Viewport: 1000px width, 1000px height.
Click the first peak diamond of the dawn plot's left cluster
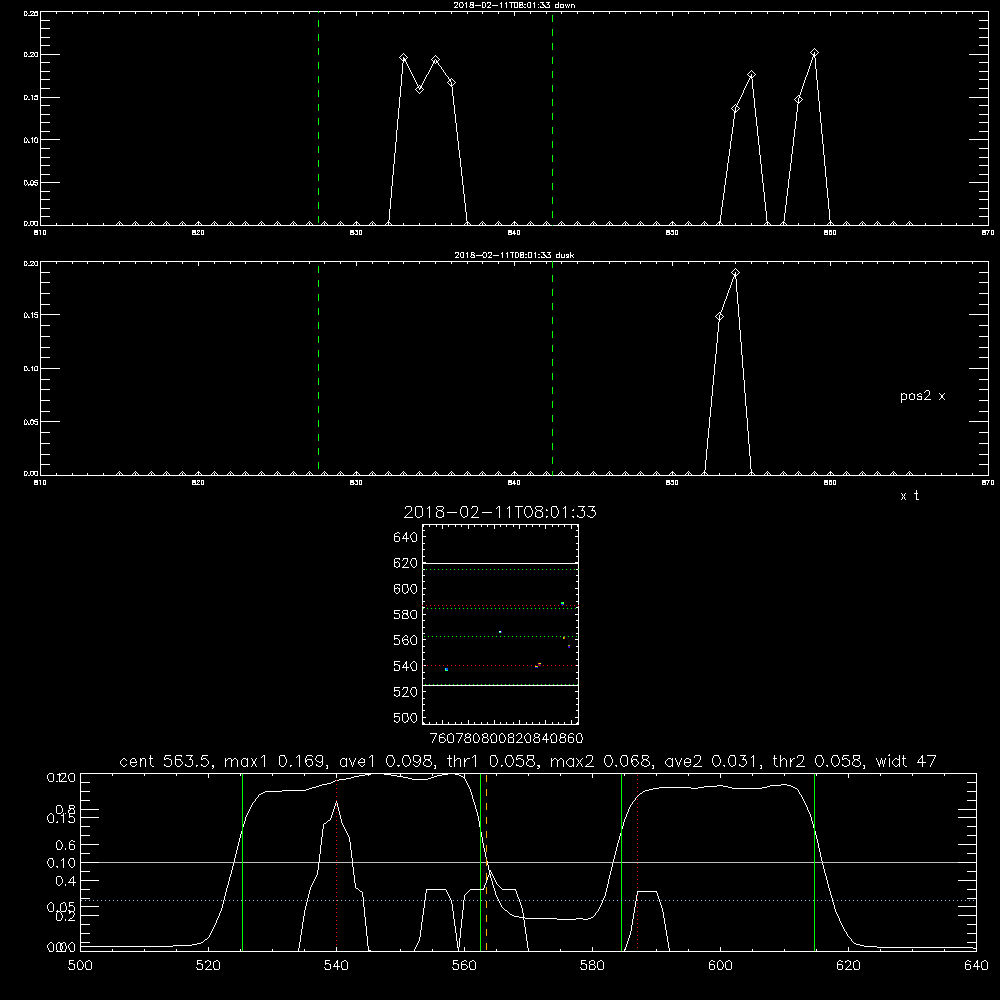[x=403, y=58]
